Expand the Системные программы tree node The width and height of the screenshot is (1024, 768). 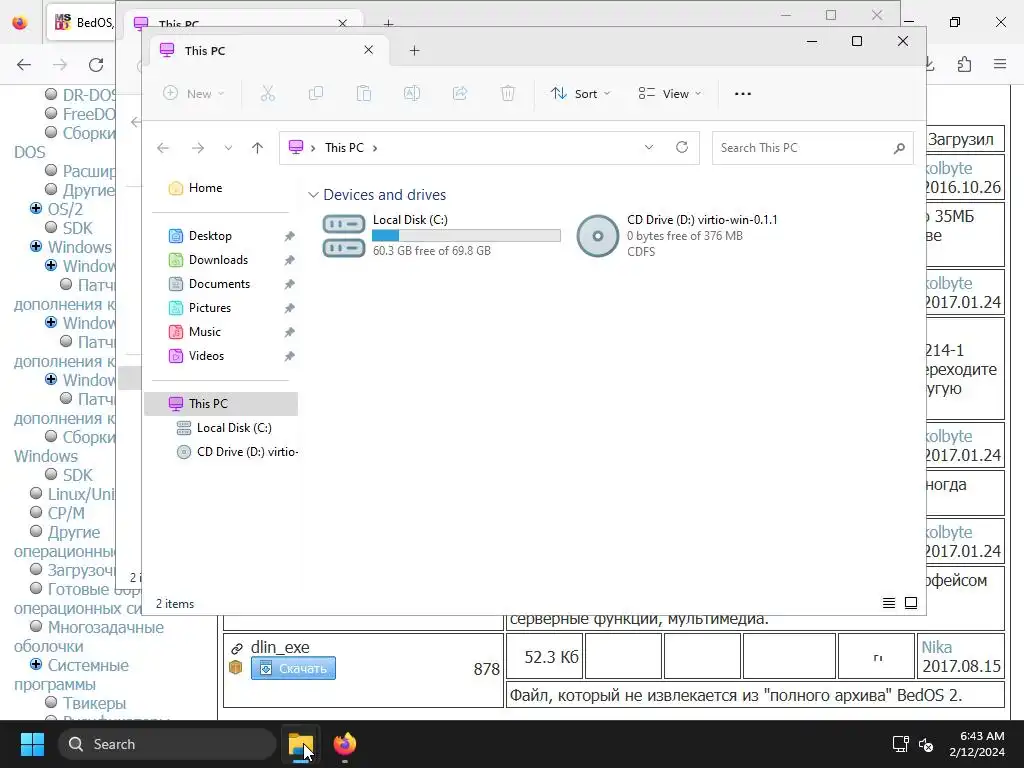point(36,664)
